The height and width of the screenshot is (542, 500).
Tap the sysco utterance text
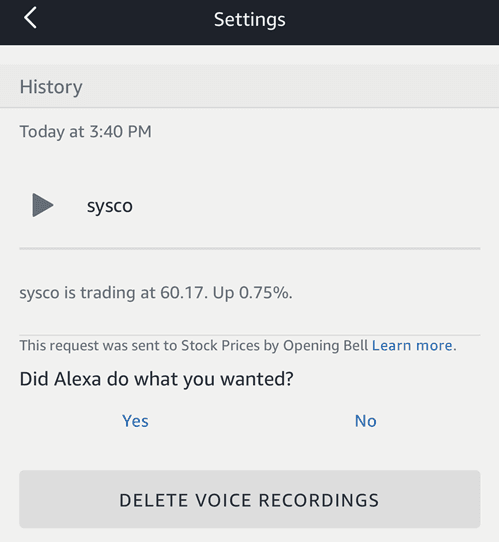110,206
